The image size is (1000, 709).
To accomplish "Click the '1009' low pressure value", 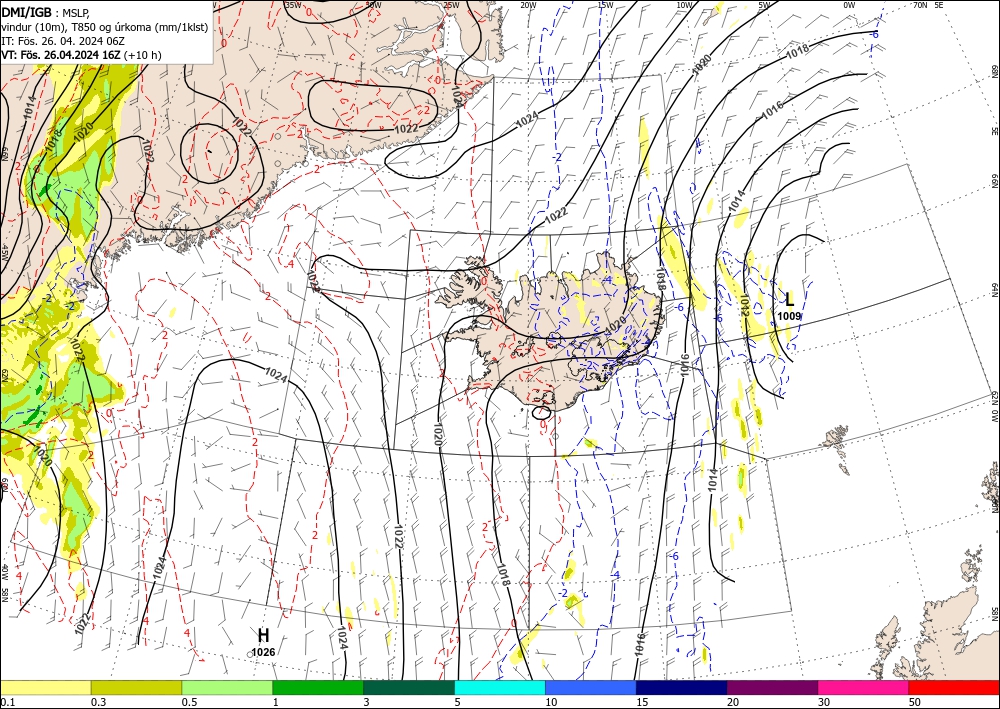I will tap(790, 316).
